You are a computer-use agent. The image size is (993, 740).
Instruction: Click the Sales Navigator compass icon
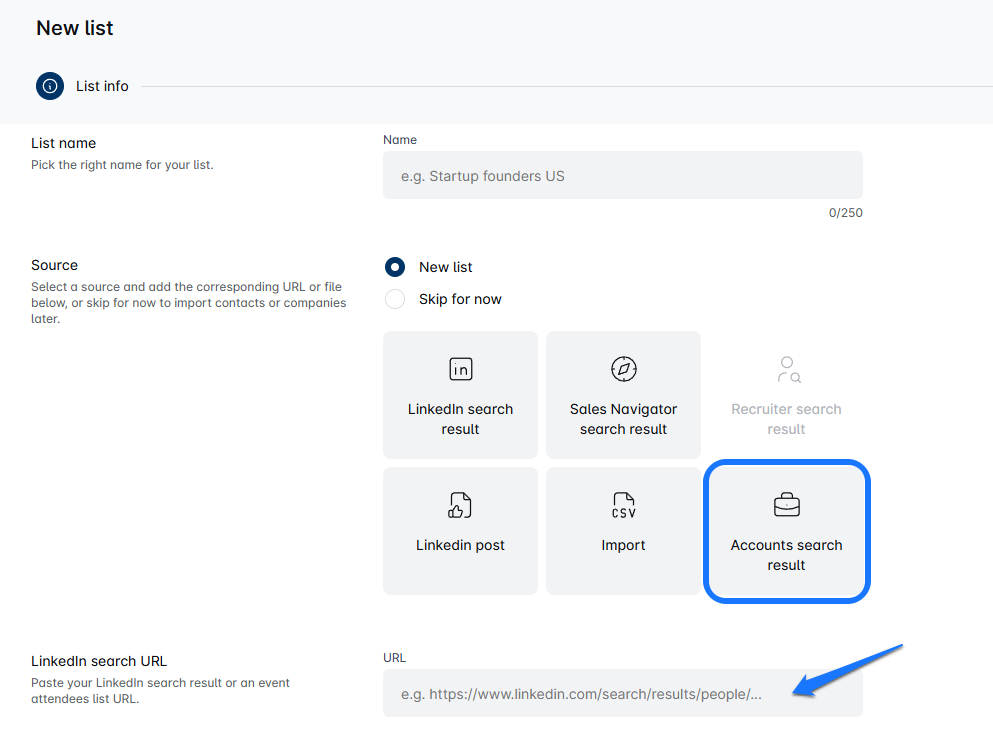623,369
